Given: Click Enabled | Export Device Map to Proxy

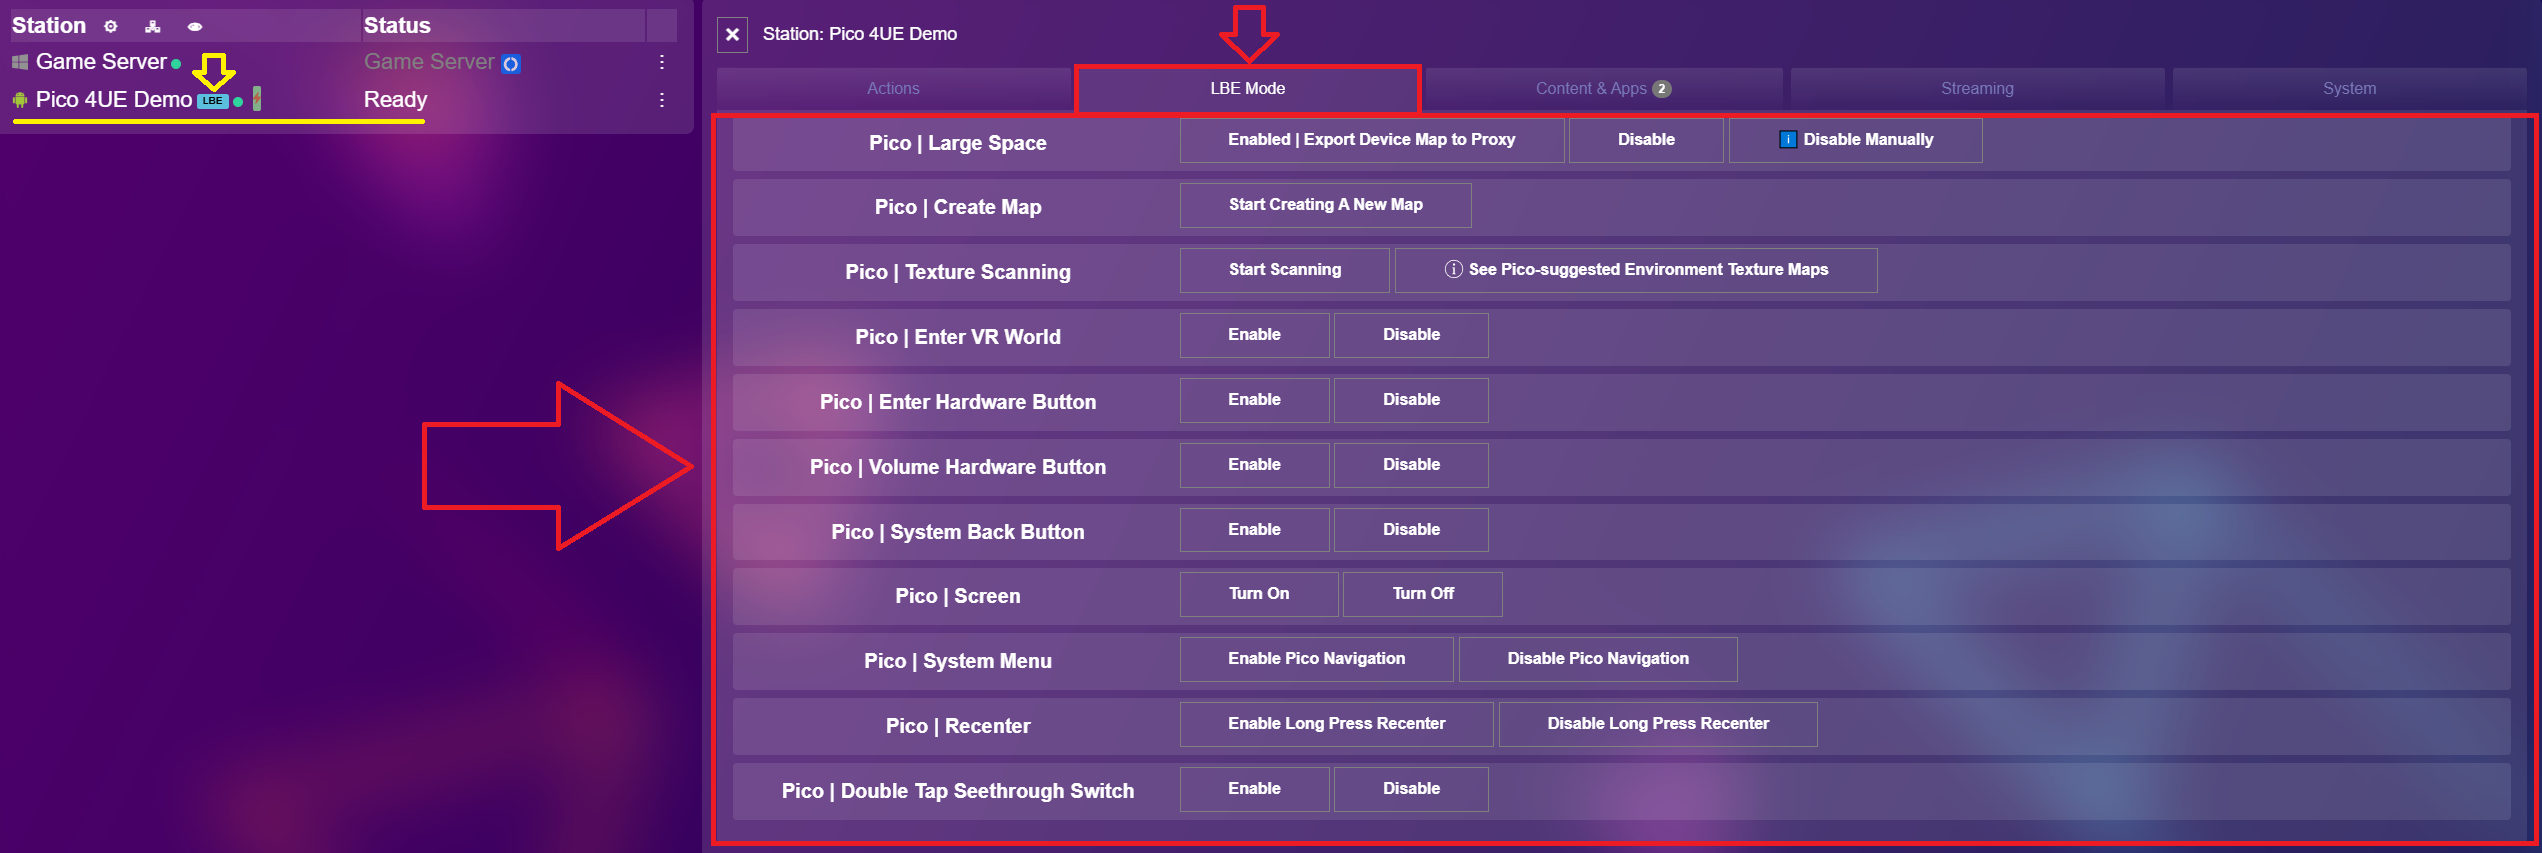Looking at the screenshot, I should coord(1372,140).
